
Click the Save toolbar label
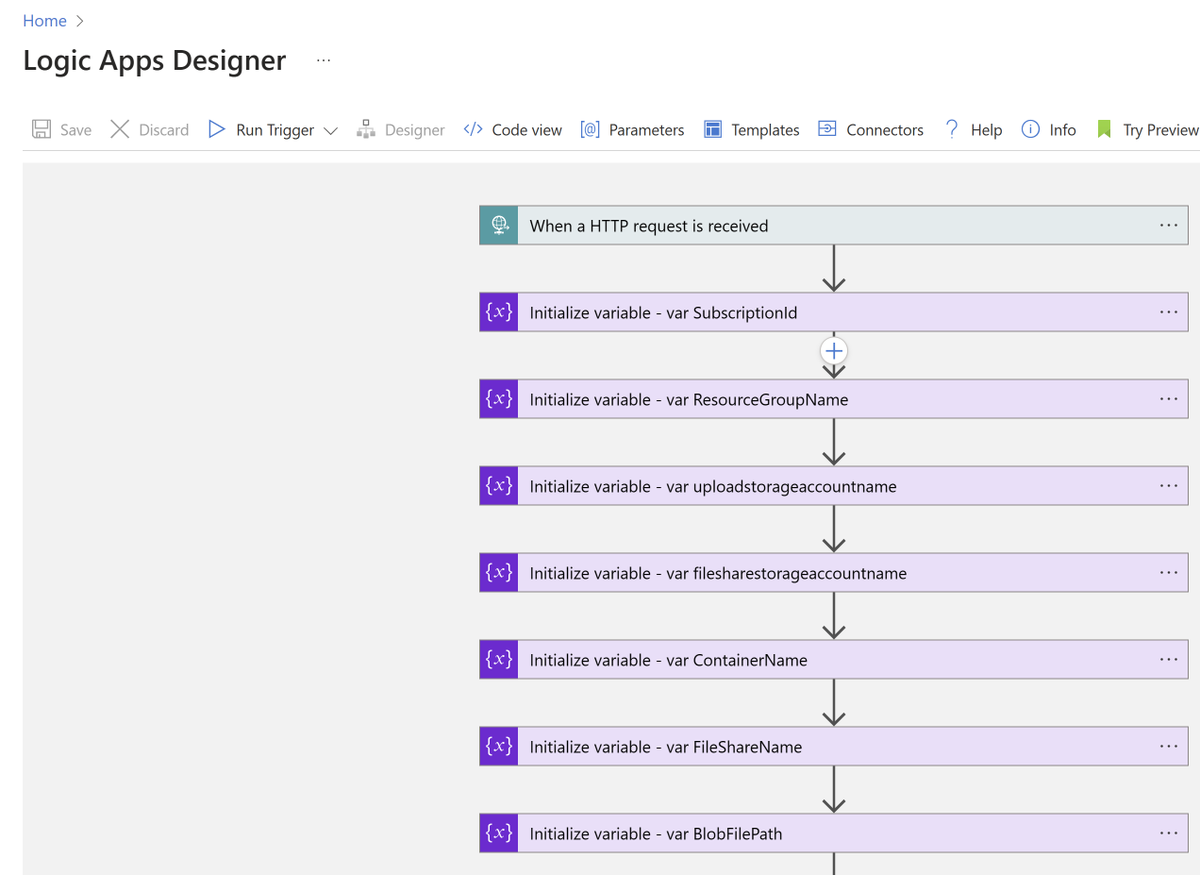click(76, 130)
